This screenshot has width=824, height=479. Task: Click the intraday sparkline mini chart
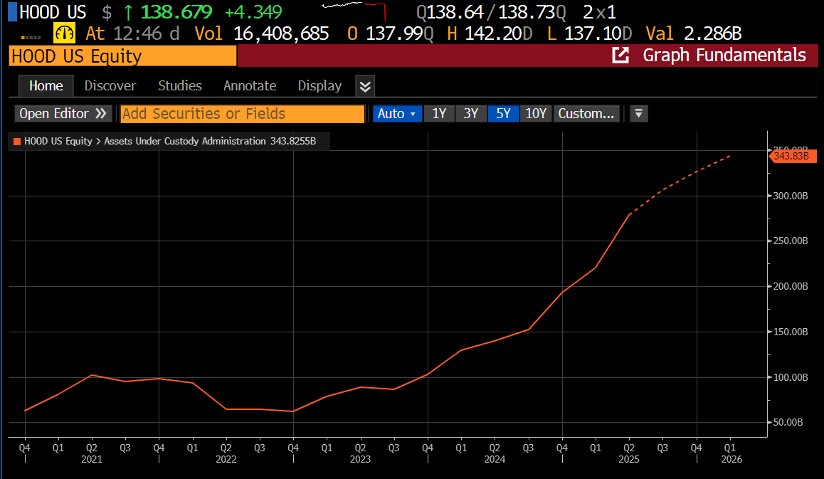click(x=354, y=9)
